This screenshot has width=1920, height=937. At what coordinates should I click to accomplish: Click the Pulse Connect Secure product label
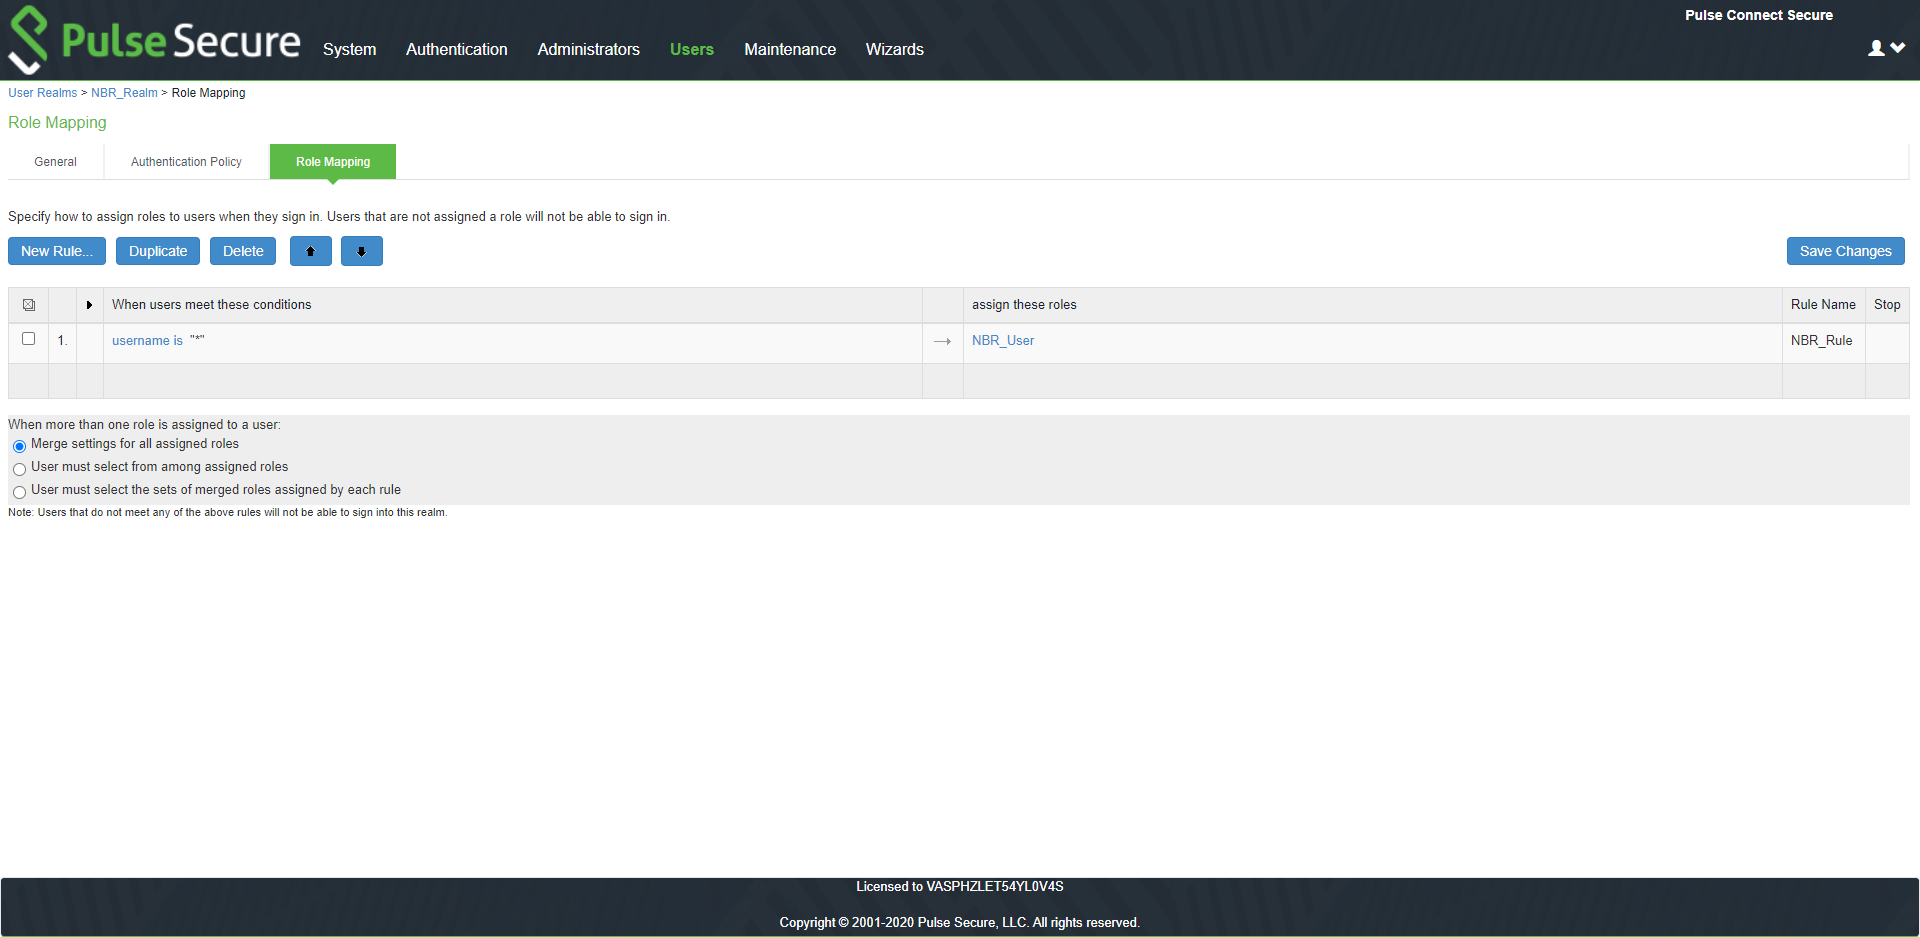tap(1758, 15)
